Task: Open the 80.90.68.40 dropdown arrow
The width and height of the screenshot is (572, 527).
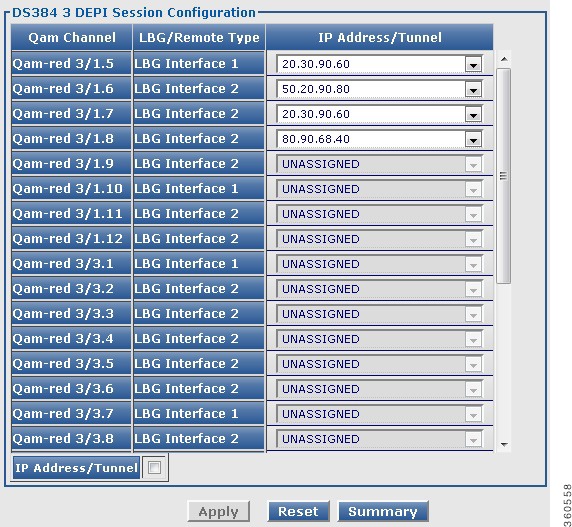Action: coord(473,139)
